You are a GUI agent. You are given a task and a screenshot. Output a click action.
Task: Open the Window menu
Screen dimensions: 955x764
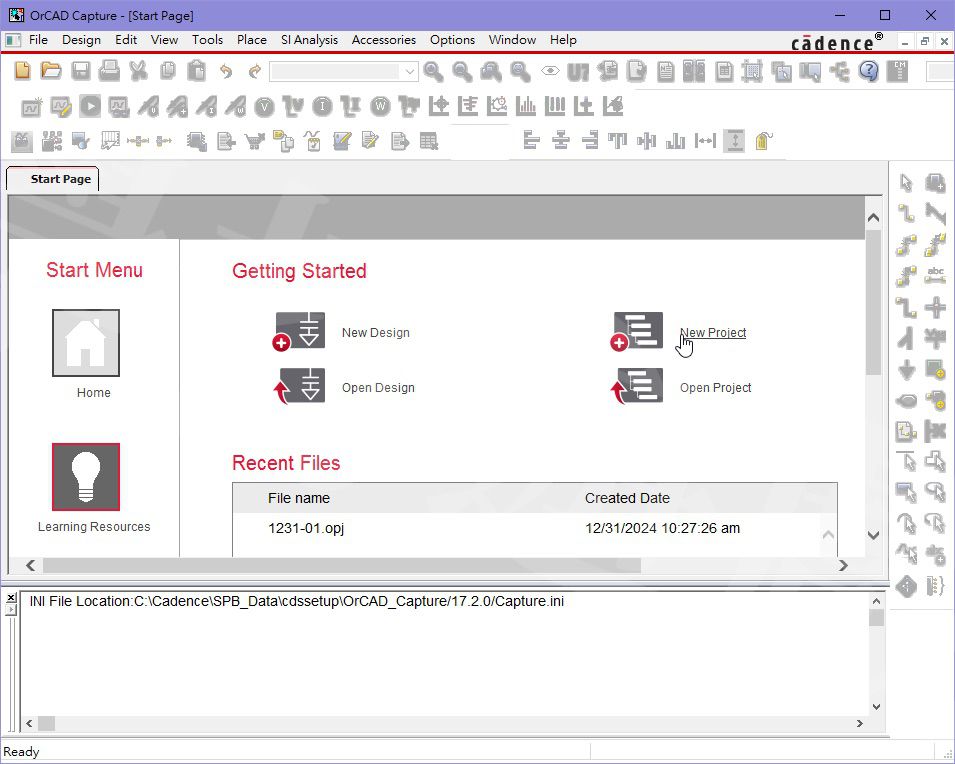point(512,40)
